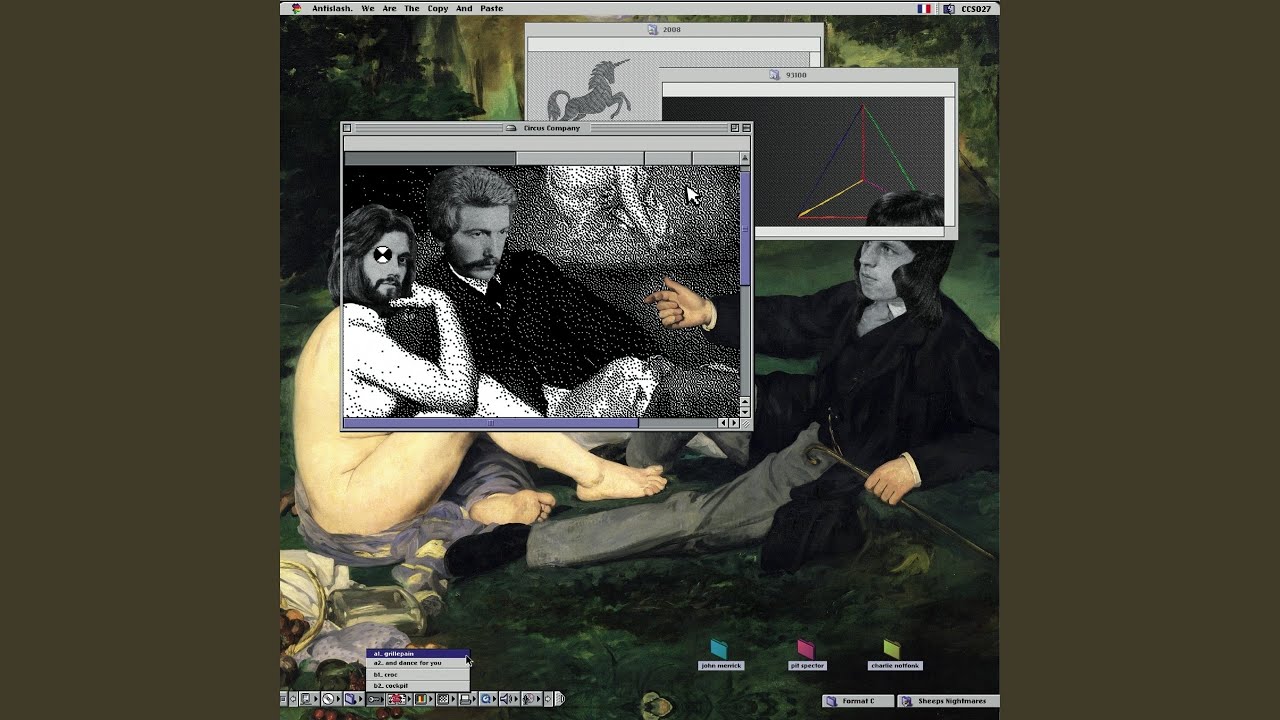Click the third column header in Circus Company
This screenshot has width=1280, height=720.
point(668,158)
